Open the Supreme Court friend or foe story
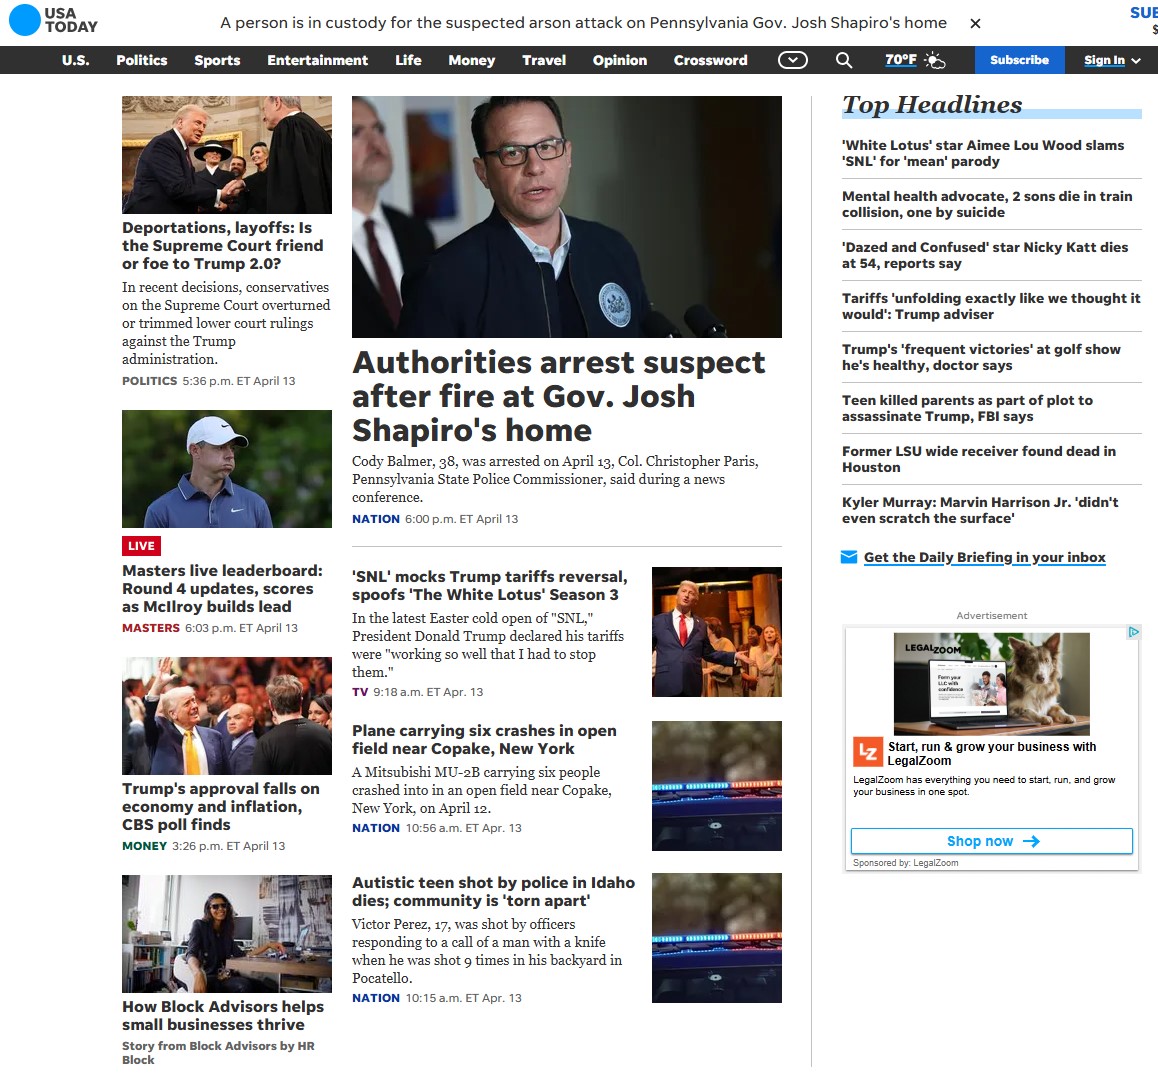The width and height of the screenshot is (1158, 1082). click(x=223, y=245)
